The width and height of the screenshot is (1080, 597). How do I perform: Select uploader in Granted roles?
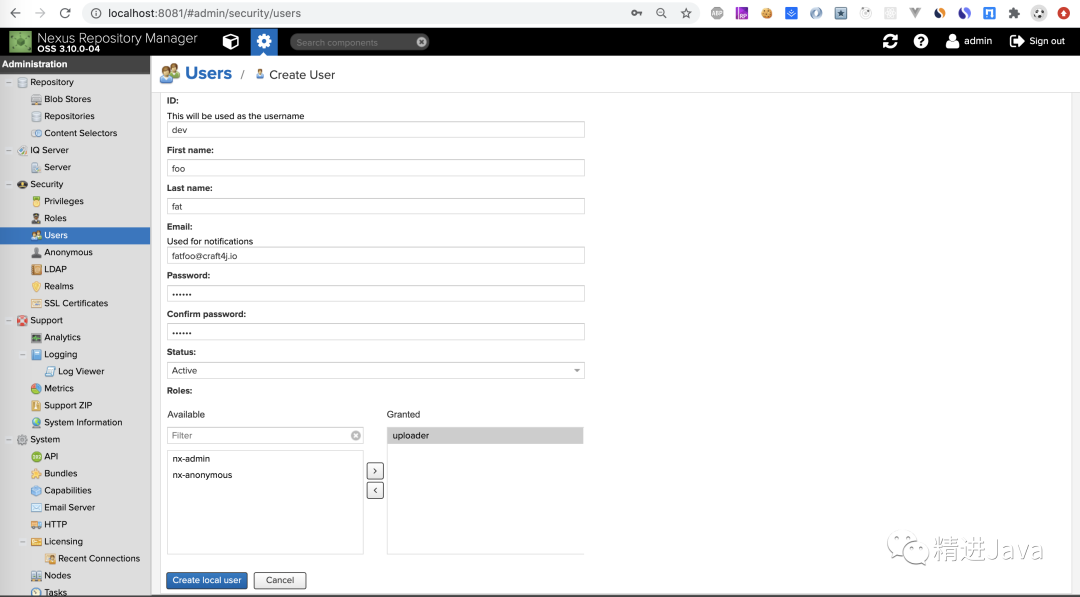point(485,435)
